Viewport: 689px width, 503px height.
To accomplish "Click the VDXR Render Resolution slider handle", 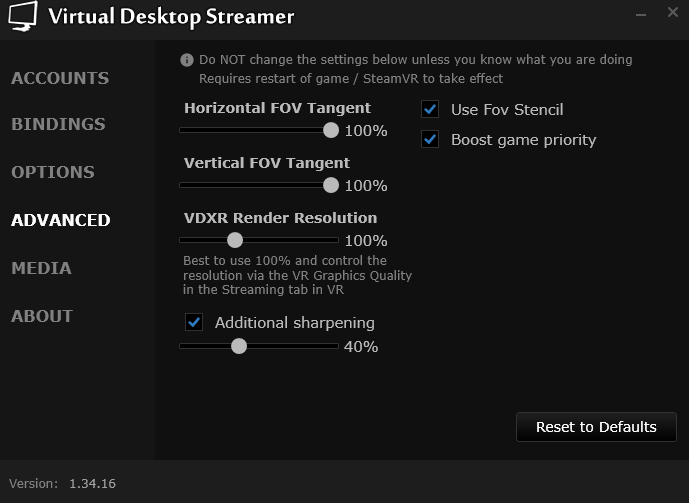I will (235, 240).
